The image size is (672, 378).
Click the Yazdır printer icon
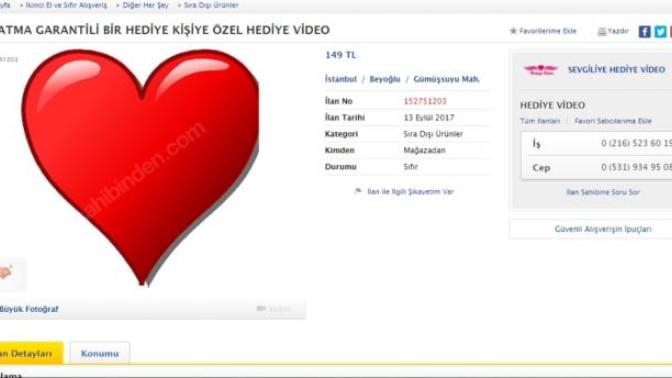click(602, 31)
